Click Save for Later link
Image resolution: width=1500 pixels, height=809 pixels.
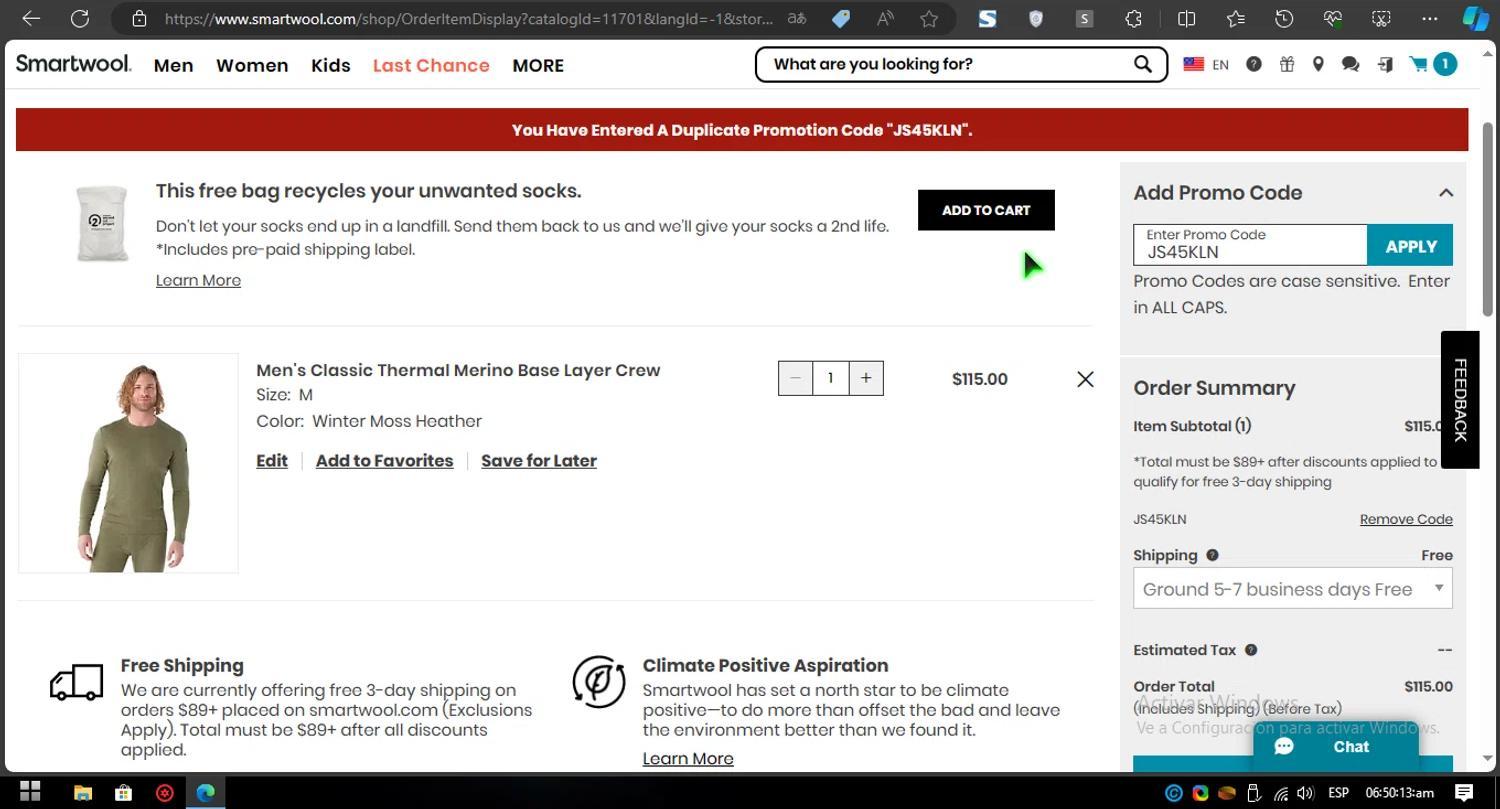[x=539, y=461]
